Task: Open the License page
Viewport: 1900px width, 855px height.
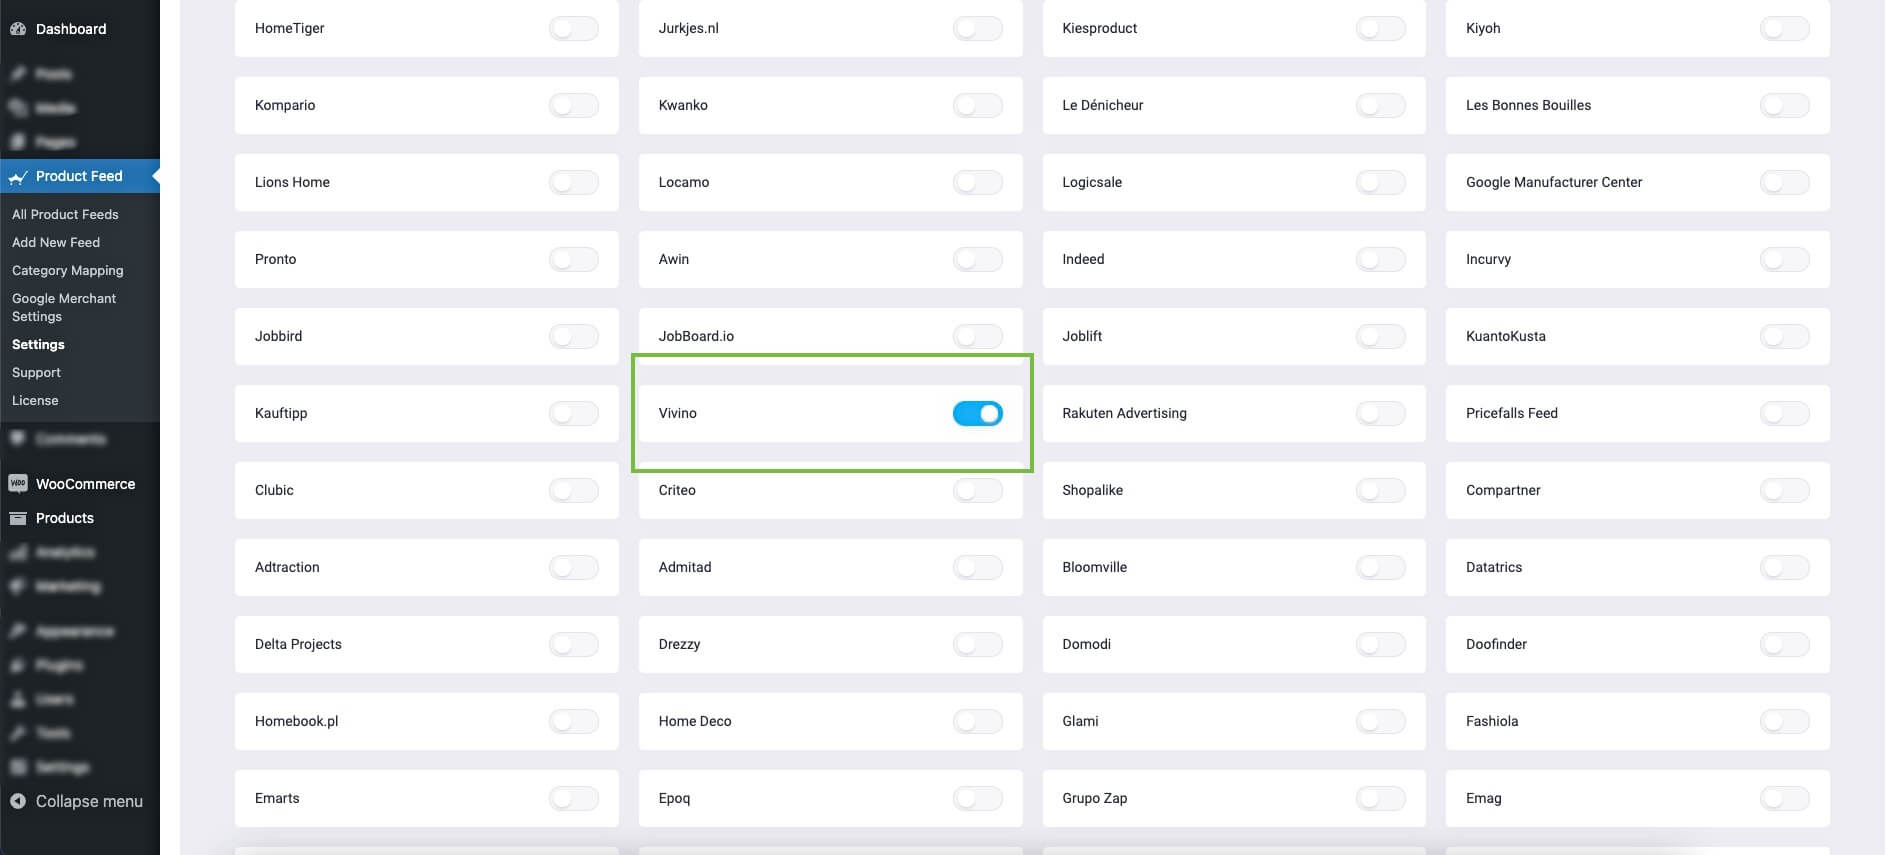Action: pos(34,400)
